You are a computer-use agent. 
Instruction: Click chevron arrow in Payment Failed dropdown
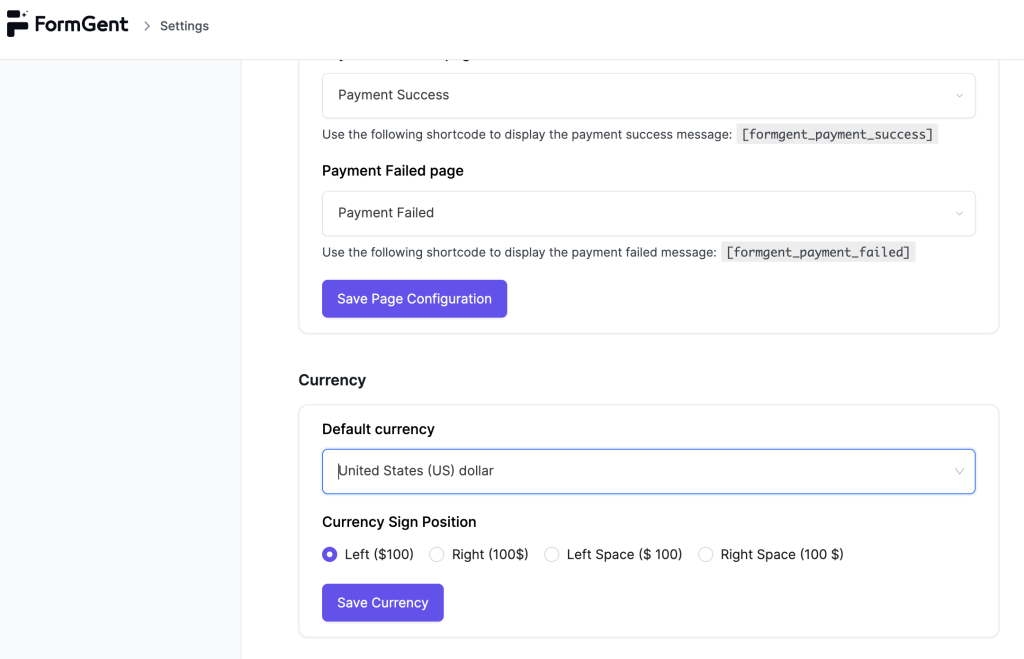click(959, 214)
